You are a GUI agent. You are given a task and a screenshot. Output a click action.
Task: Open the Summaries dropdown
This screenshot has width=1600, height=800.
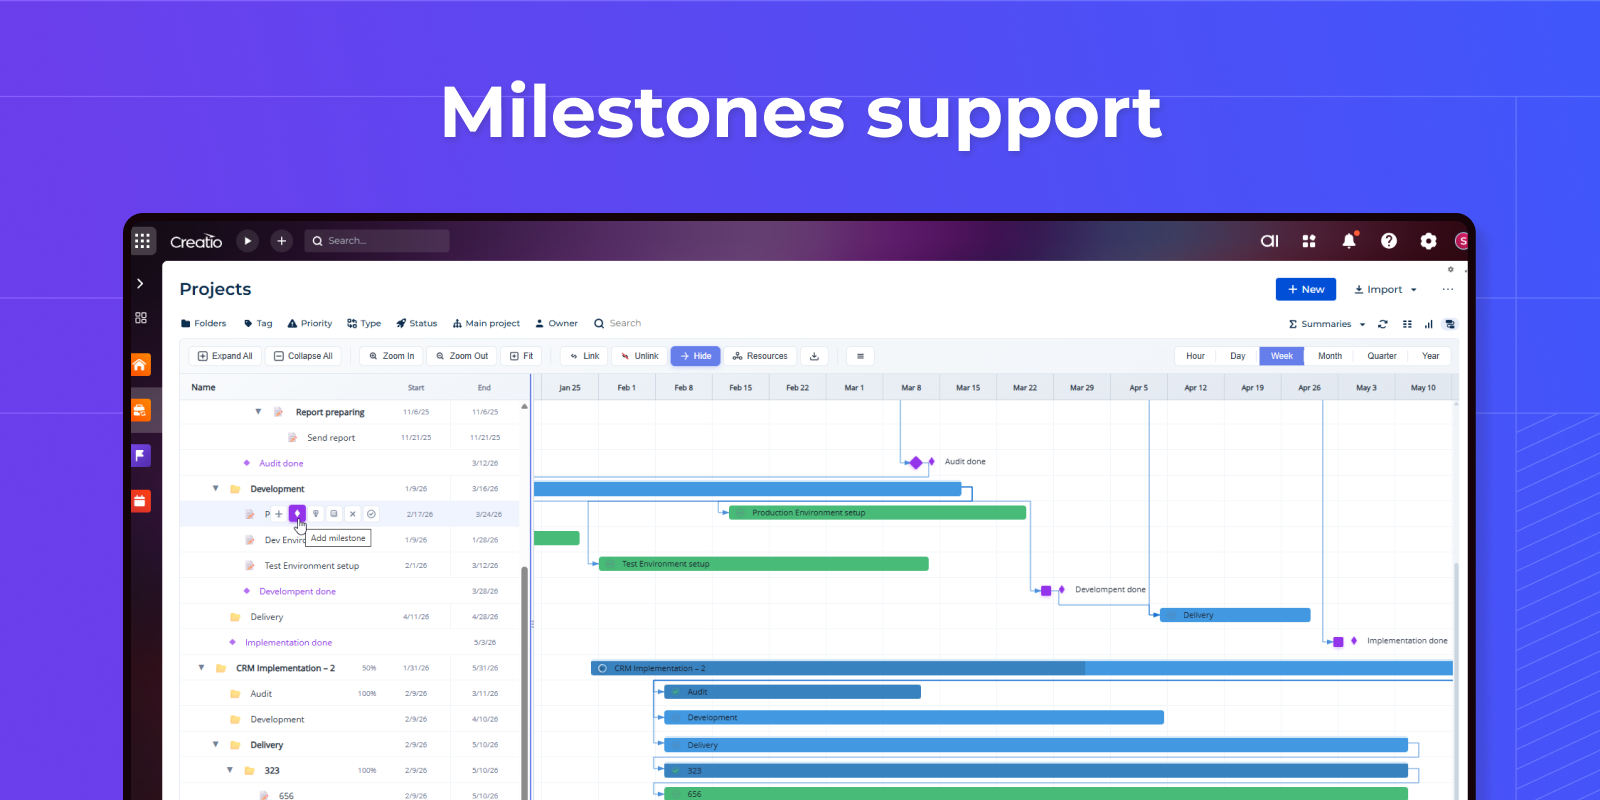pos(1327,324)
